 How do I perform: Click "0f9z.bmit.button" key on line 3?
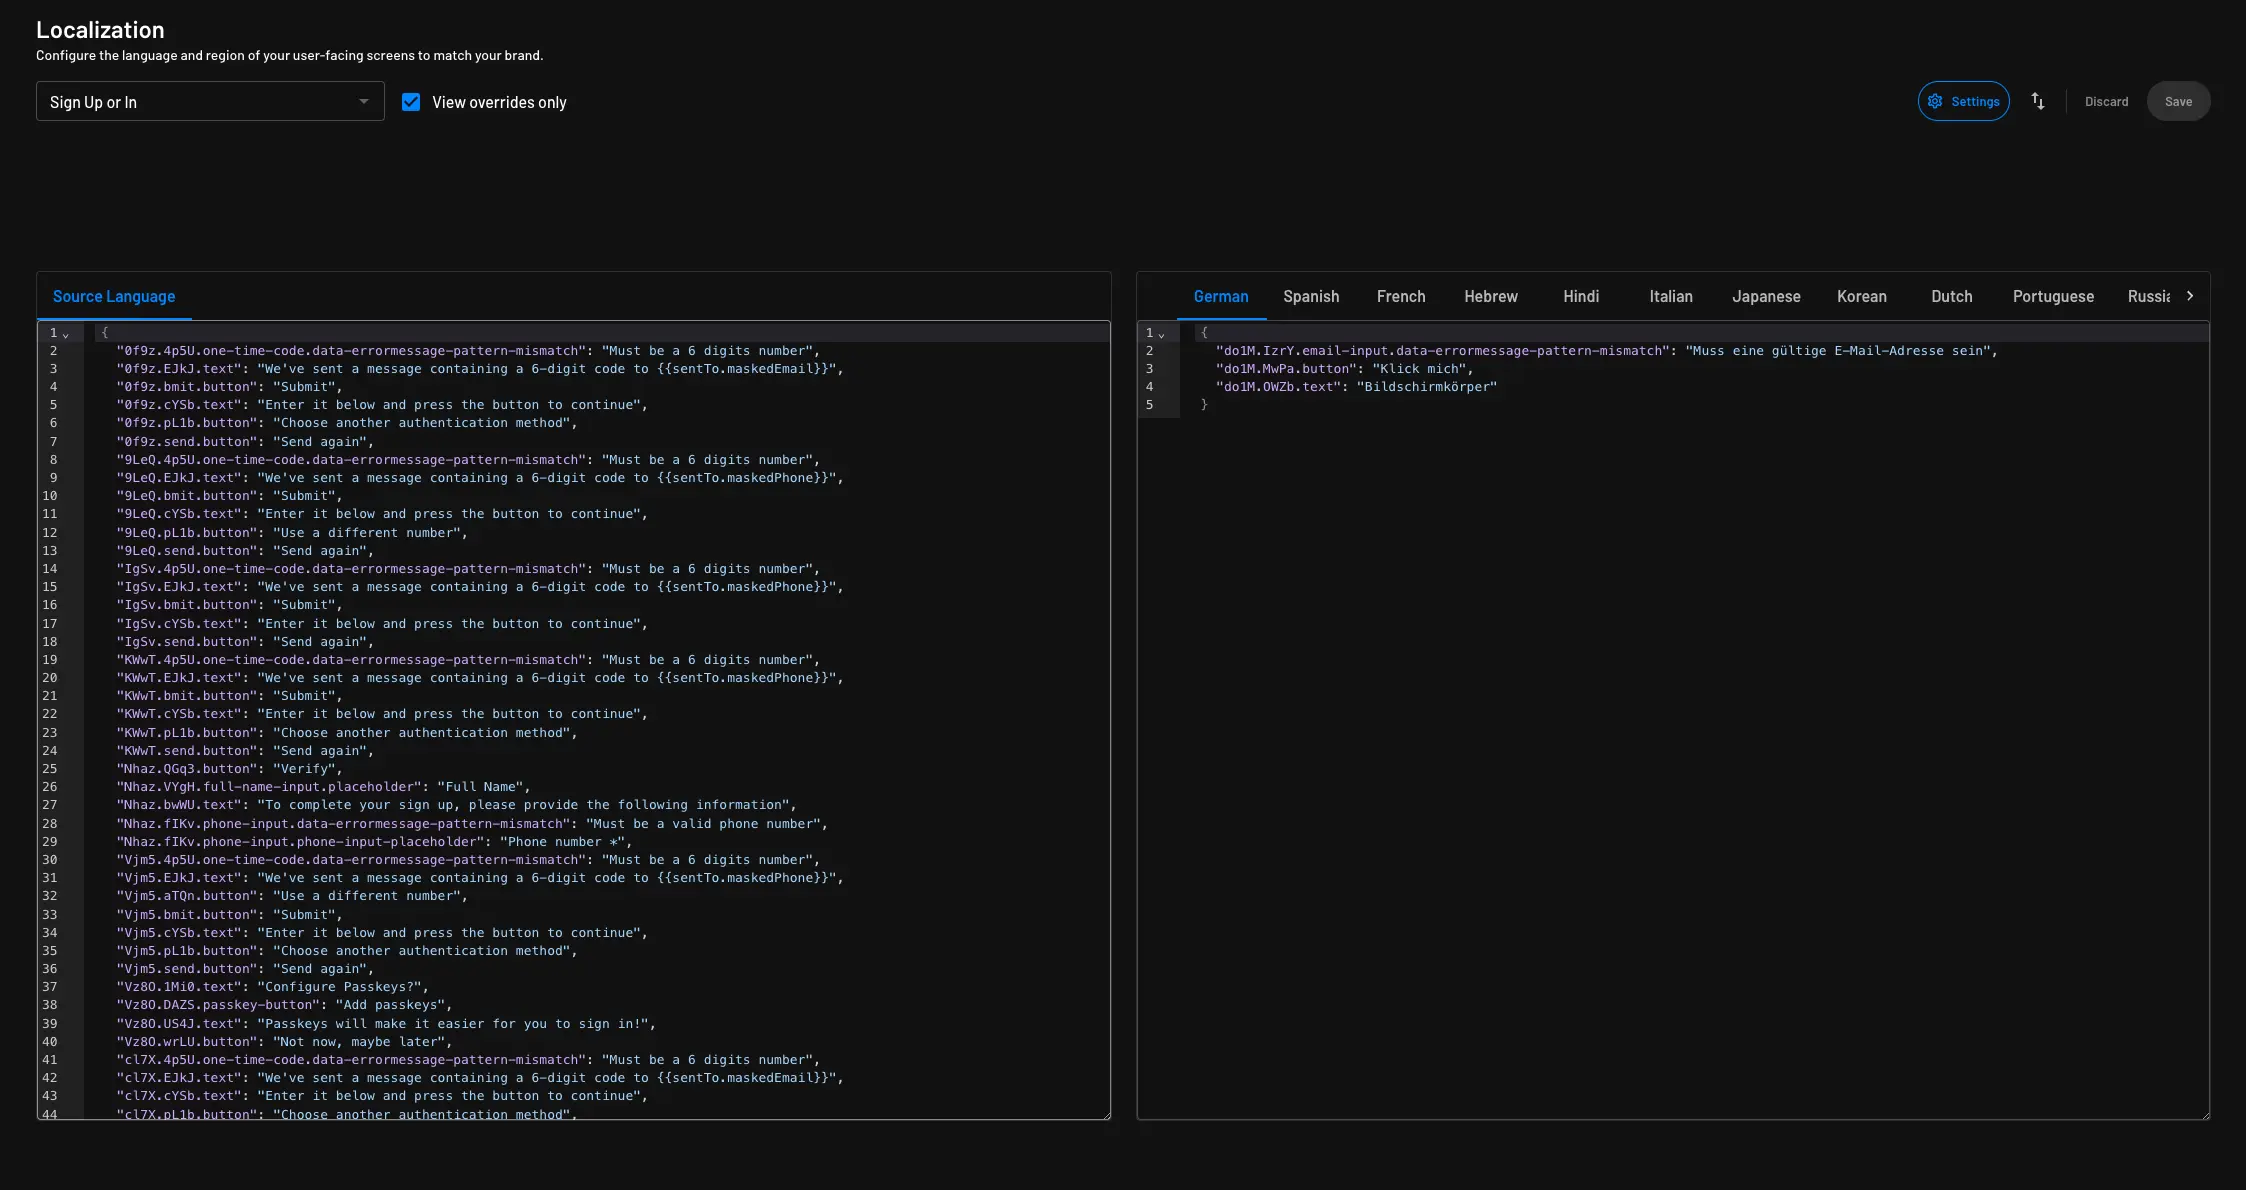coord(186,387)
